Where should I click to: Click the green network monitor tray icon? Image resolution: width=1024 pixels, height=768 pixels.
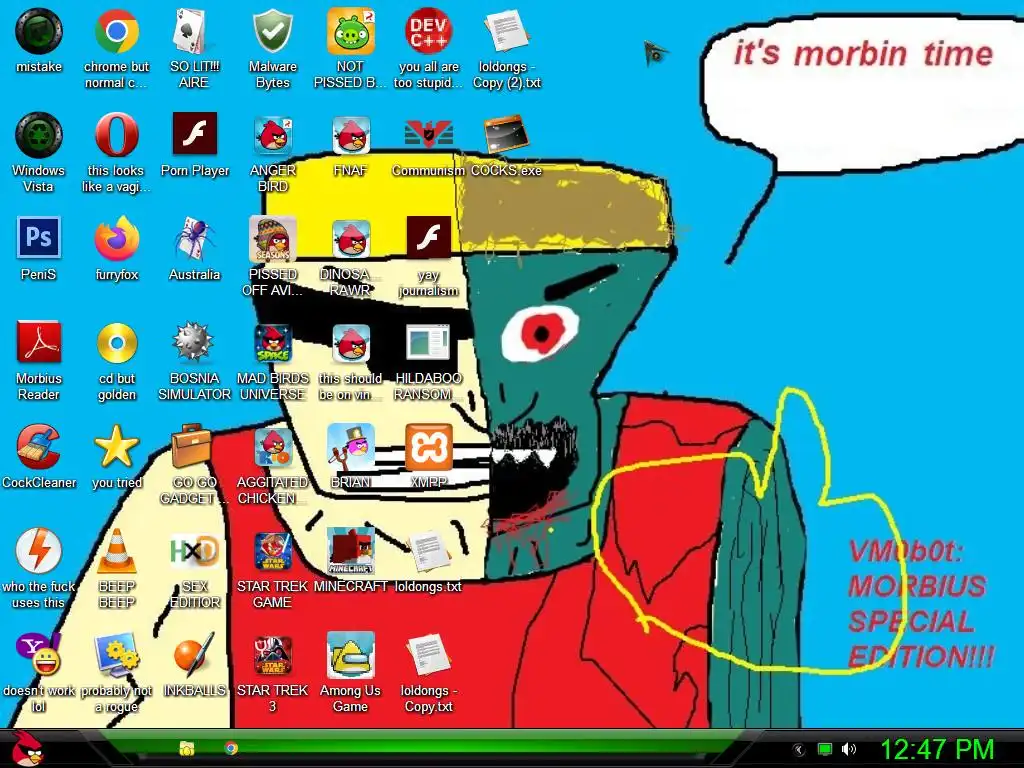825,749
